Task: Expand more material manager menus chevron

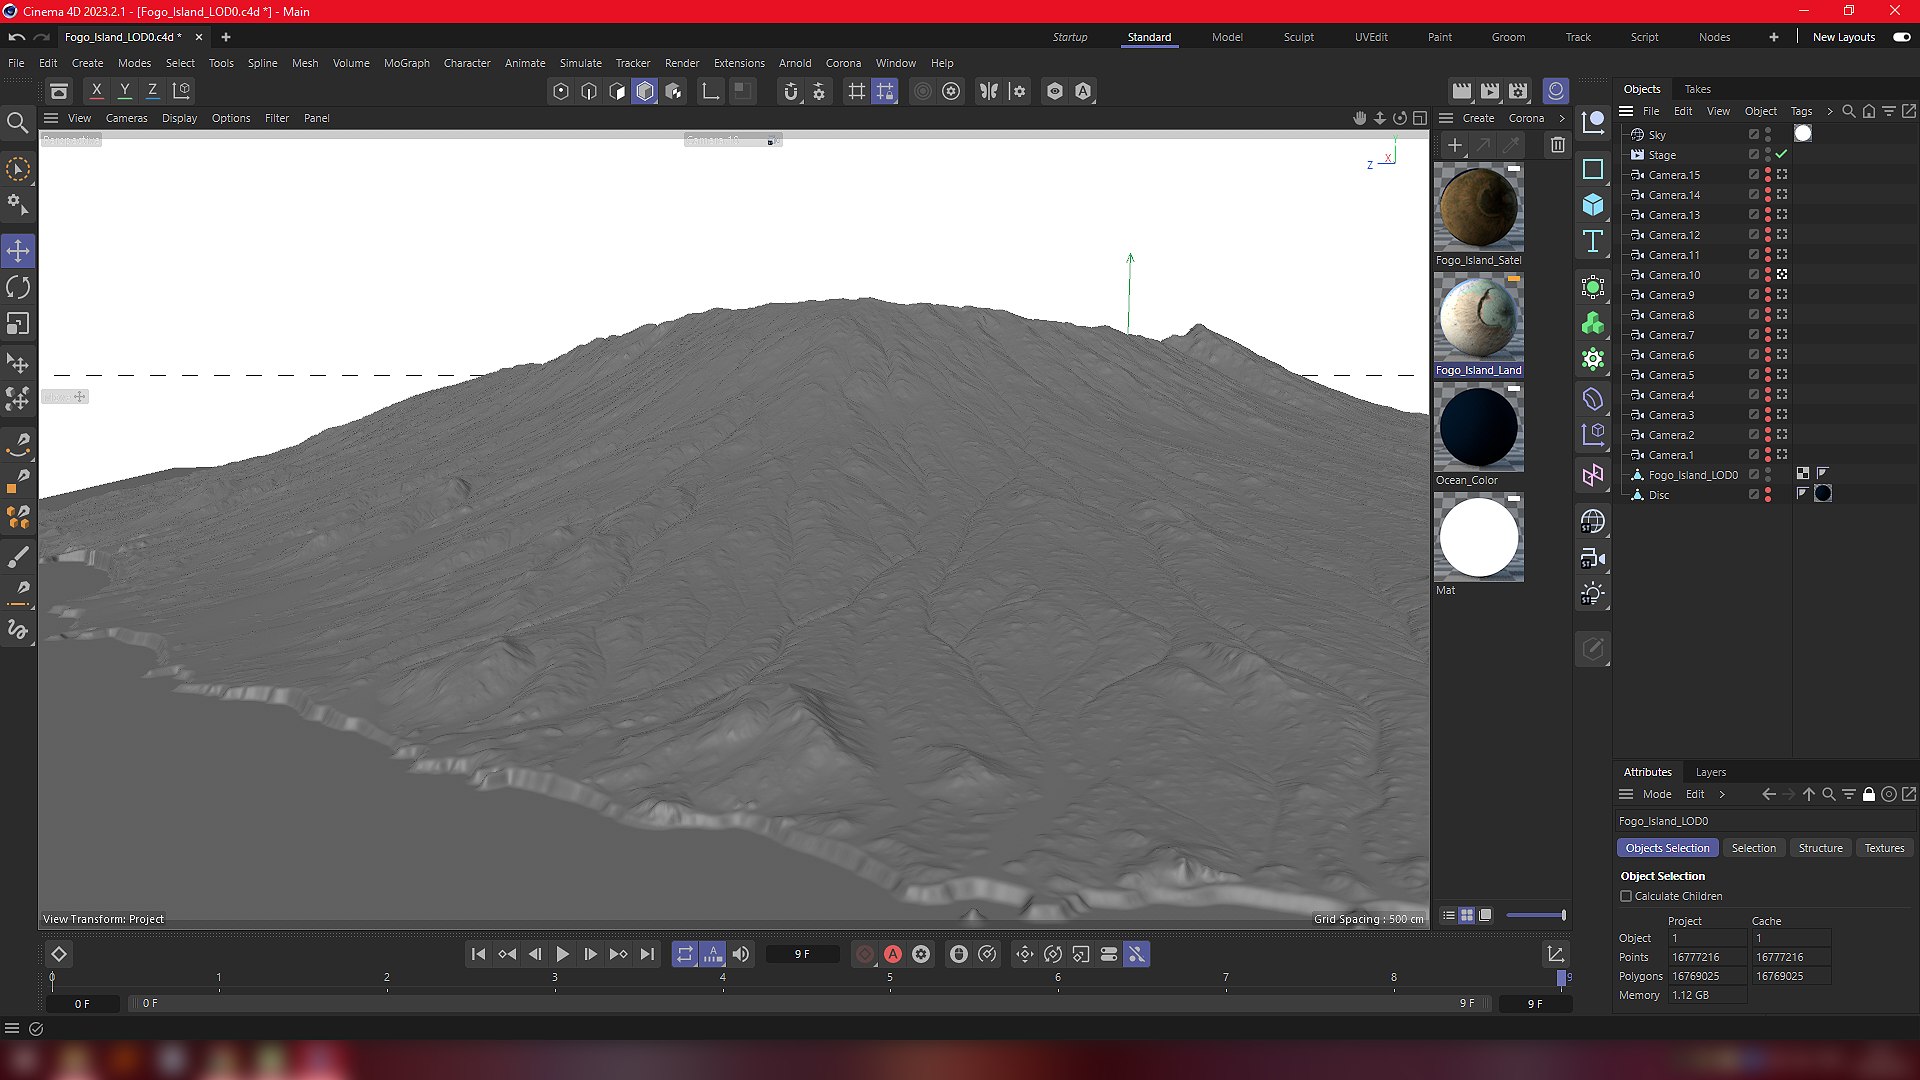Action: pos(1562,118)
